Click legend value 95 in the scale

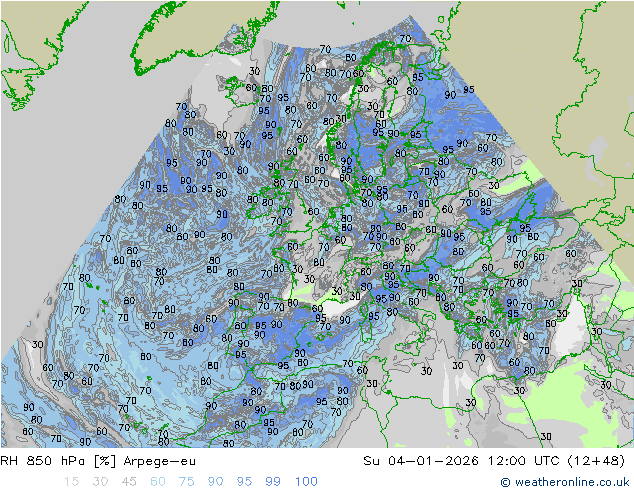[x=244, y=482]
